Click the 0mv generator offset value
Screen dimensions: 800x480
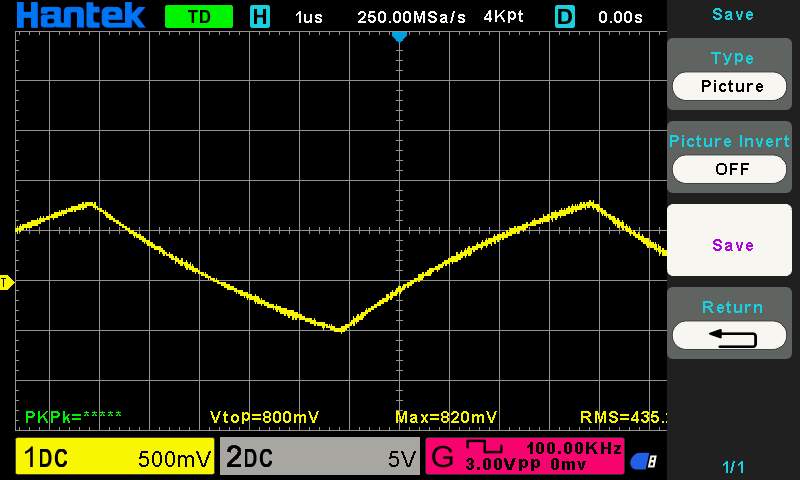click(569, 464)
